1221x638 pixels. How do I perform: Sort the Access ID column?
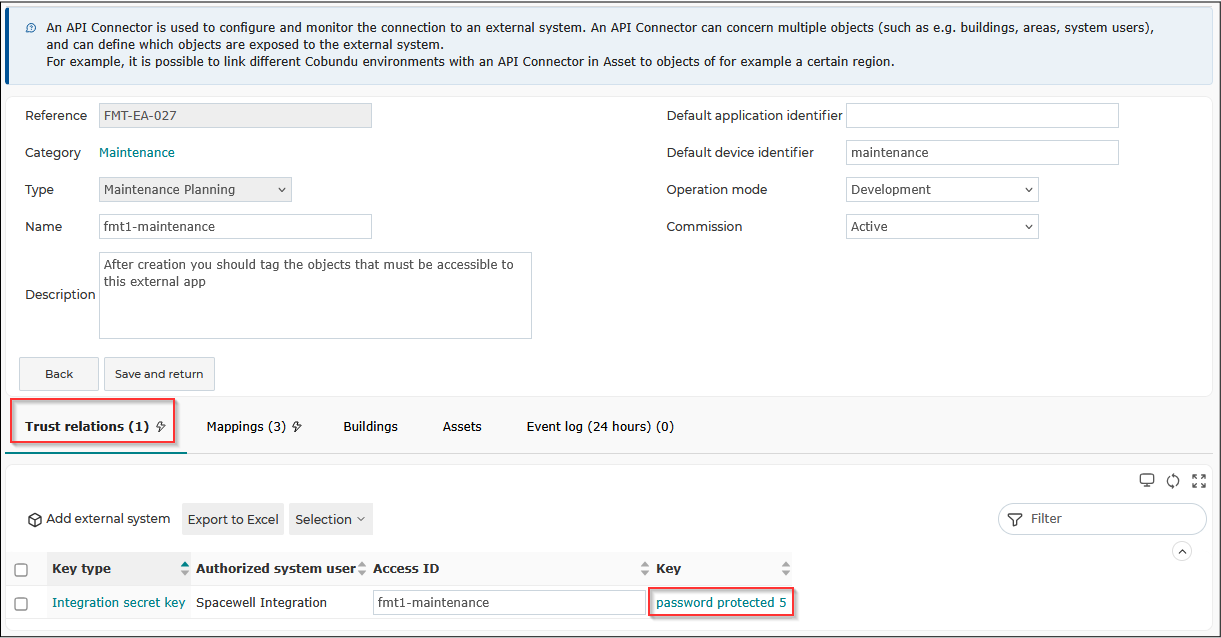click(645, 569)
